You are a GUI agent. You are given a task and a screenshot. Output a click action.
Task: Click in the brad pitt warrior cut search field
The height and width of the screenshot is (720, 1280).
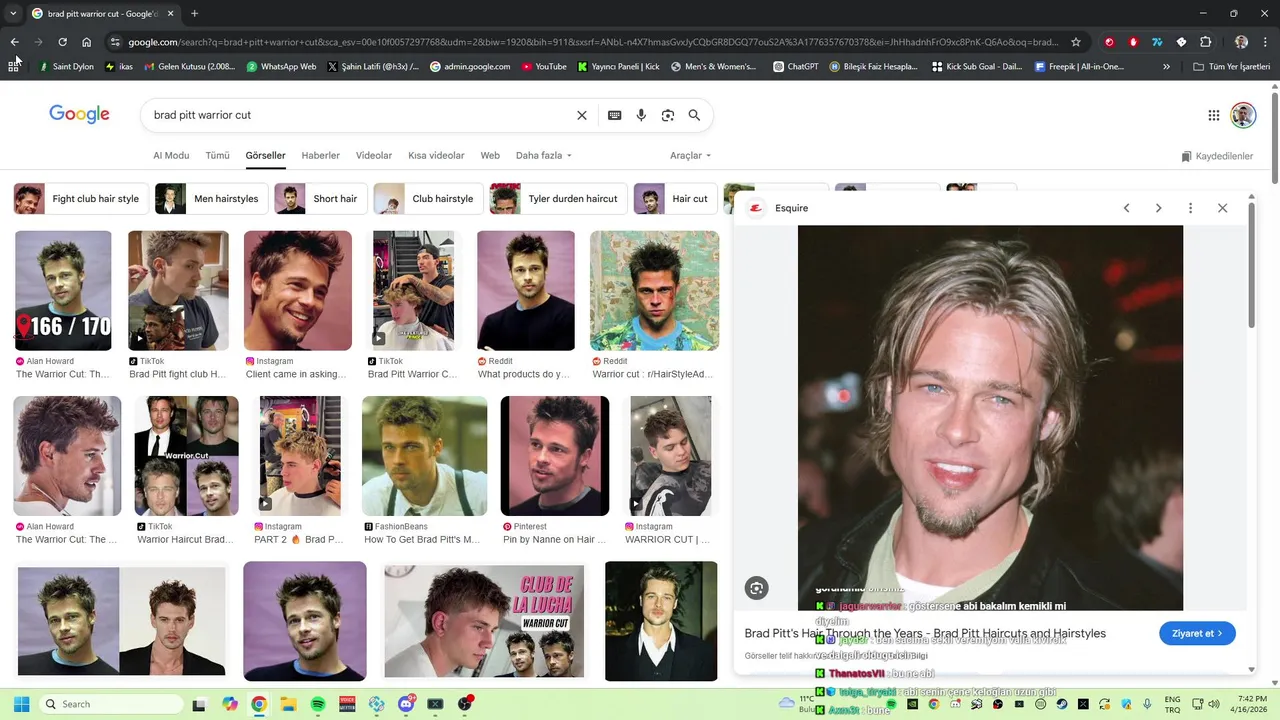pyautogui.click(x=360, y=115)
